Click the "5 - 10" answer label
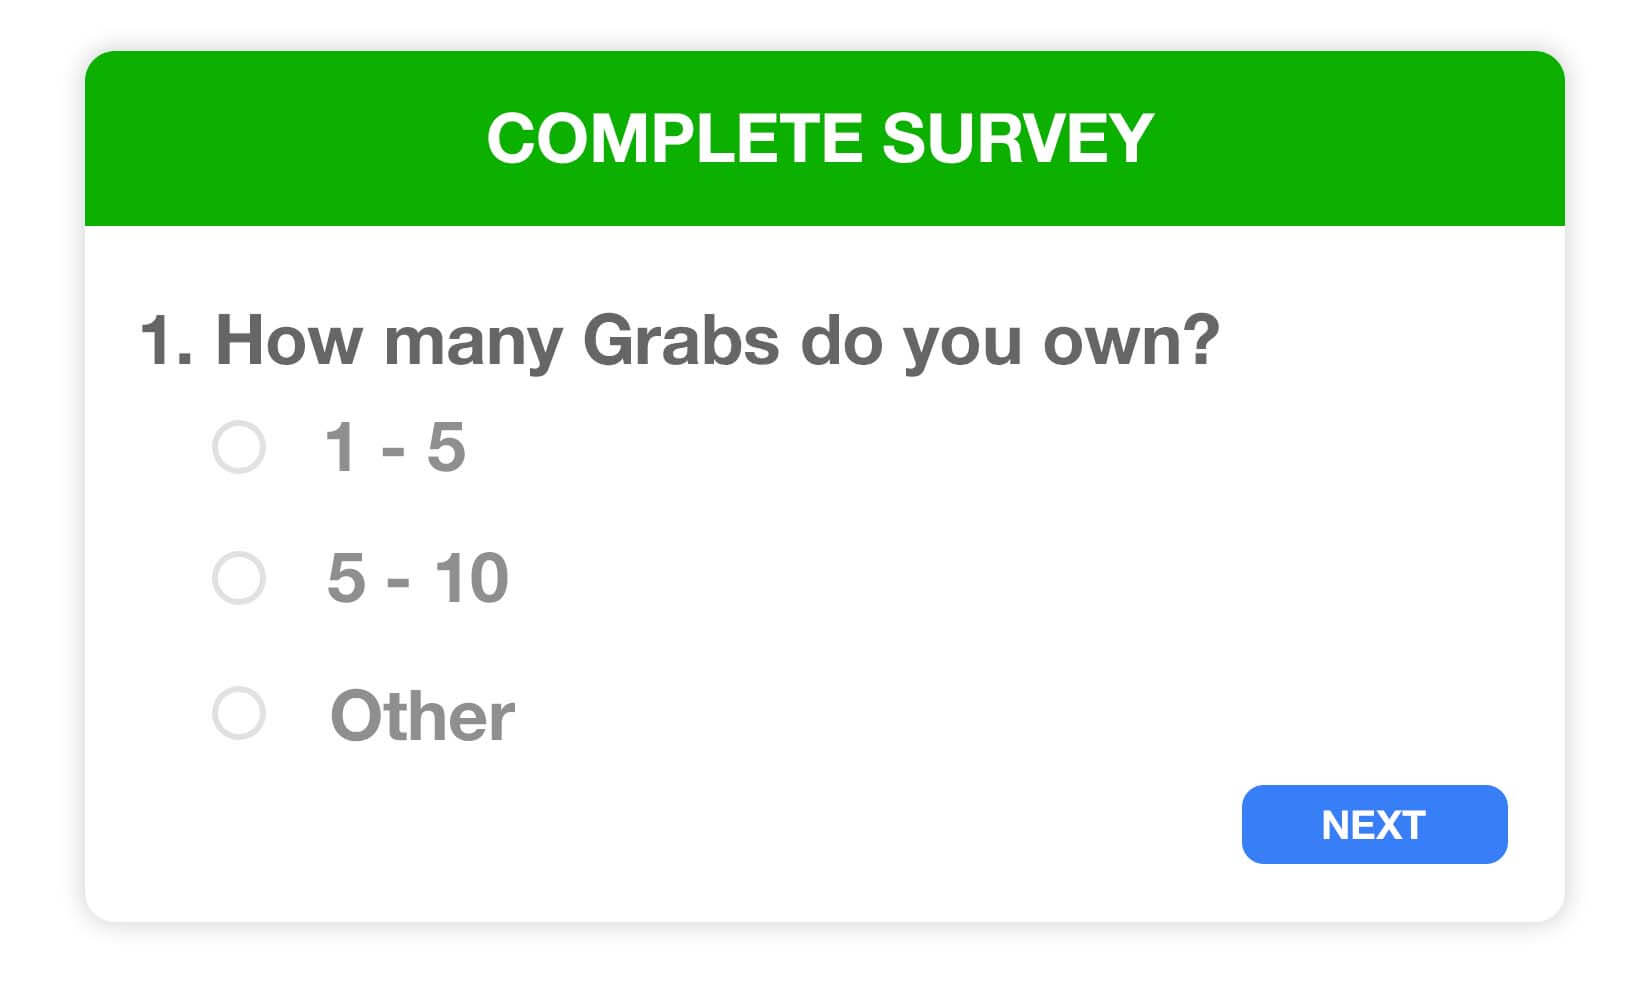The image size is (1649, 986). pos(418,578)
